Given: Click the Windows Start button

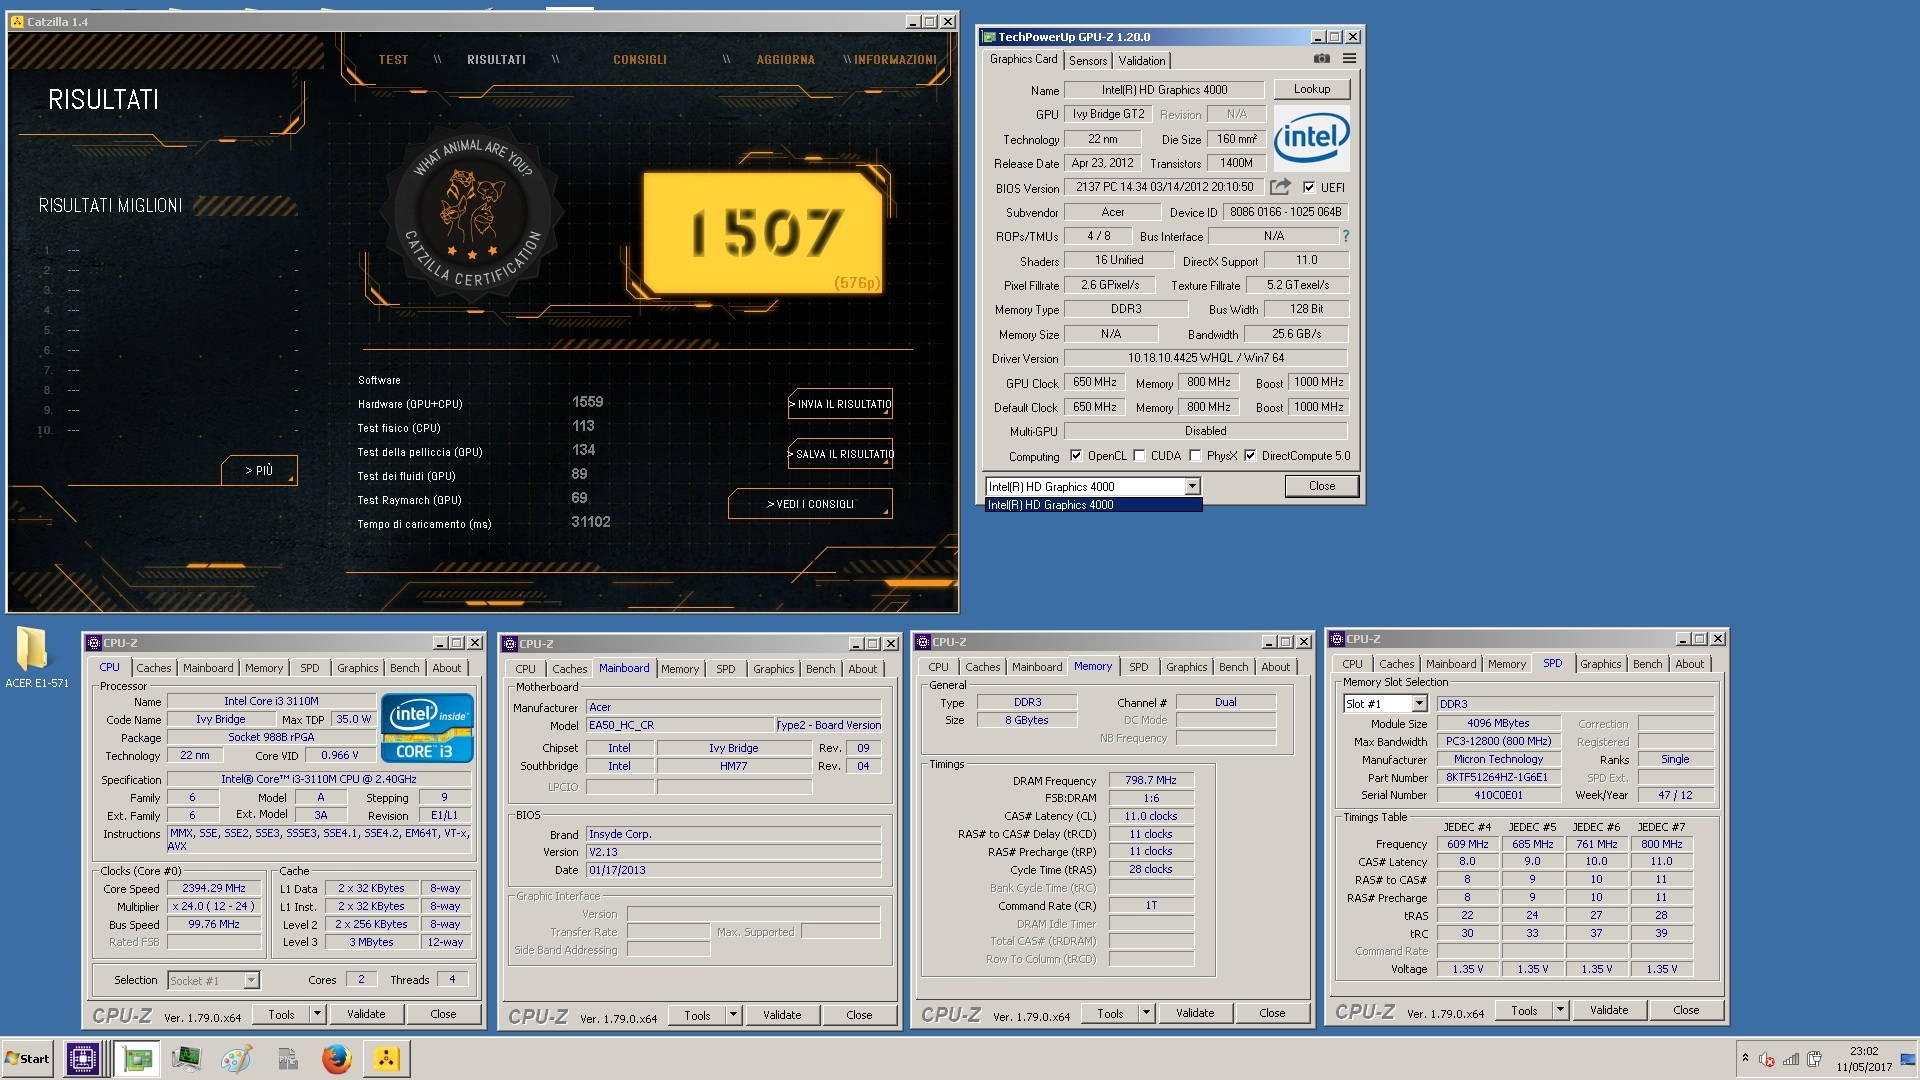Looking at the screenshot, I should (28, 1059).
